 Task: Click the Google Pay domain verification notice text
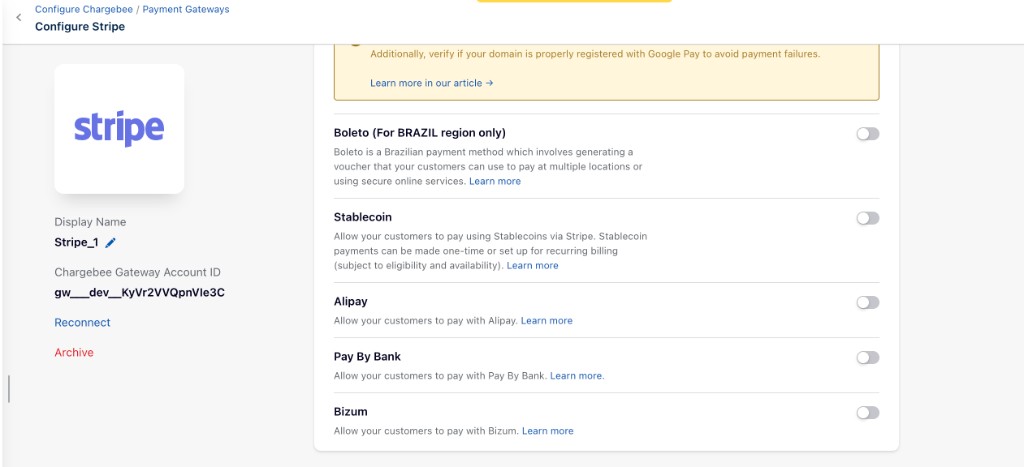click(x=595, y=54)
